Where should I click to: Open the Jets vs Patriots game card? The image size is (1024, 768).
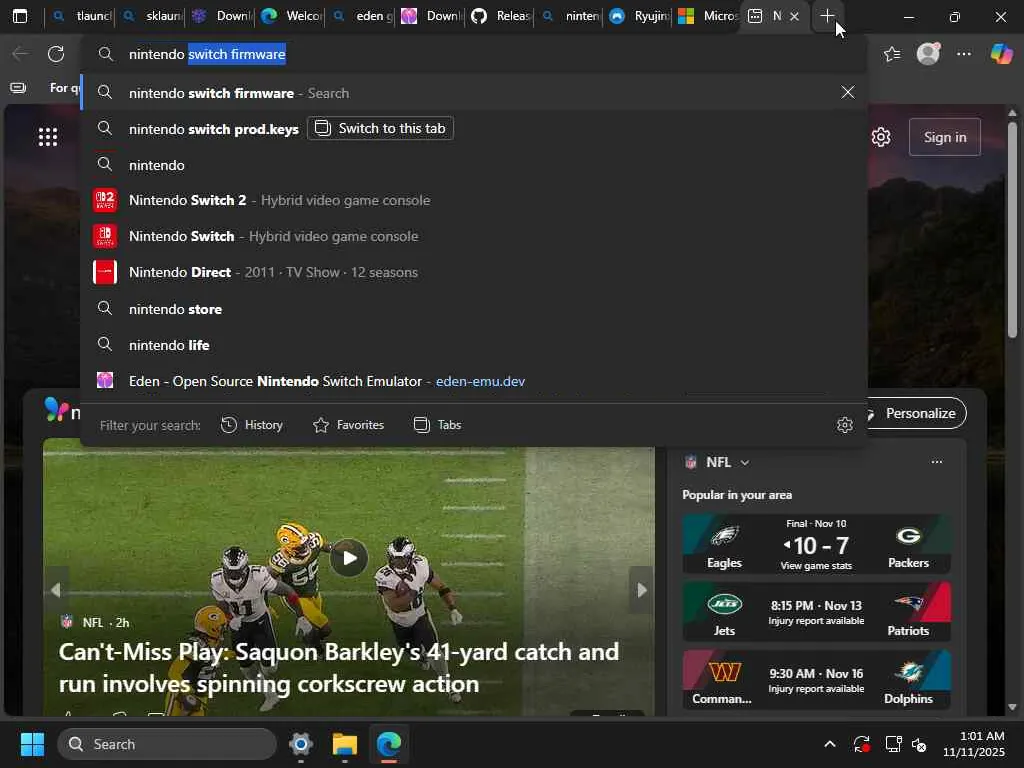click(816, 612)
